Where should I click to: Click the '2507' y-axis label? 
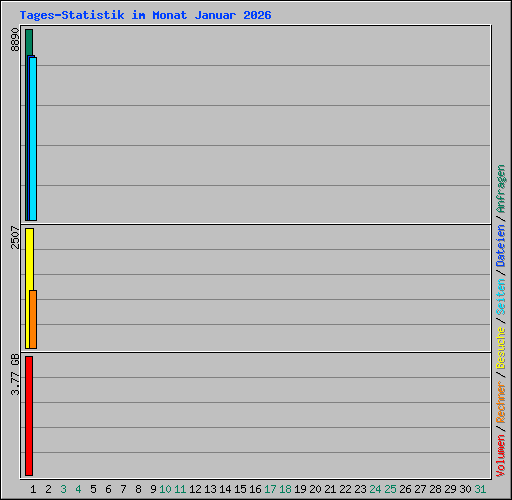[x=15, y=237]
